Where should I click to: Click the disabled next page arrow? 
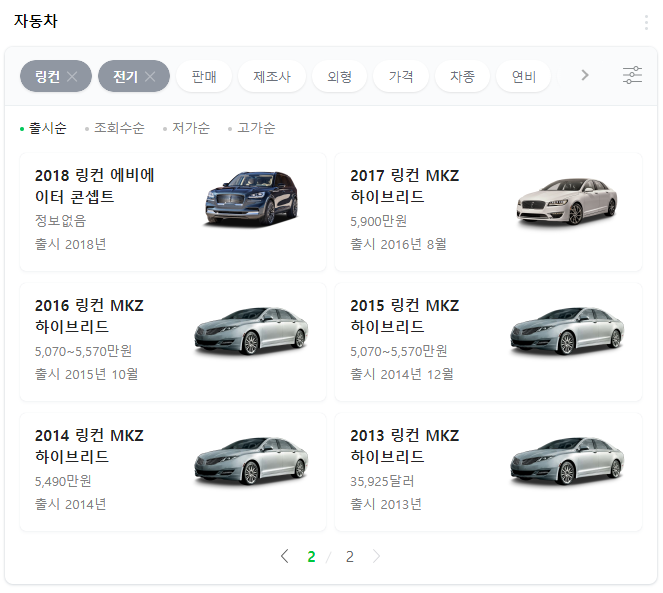click(x=376, y=556)
